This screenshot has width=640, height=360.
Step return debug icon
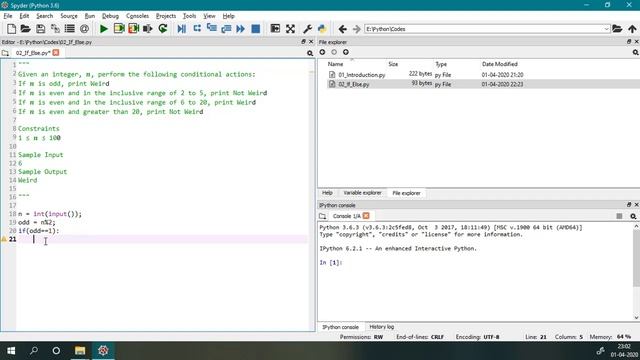(226, 29)
